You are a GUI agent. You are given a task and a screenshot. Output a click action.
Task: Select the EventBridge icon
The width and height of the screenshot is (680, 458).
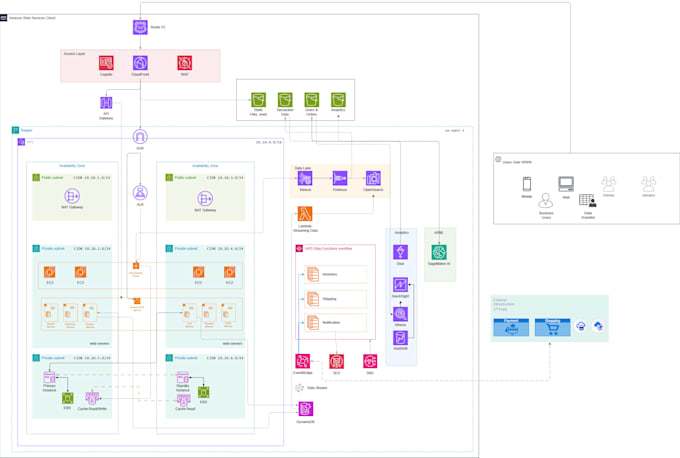pyautogui.click(x=303, y=361)
